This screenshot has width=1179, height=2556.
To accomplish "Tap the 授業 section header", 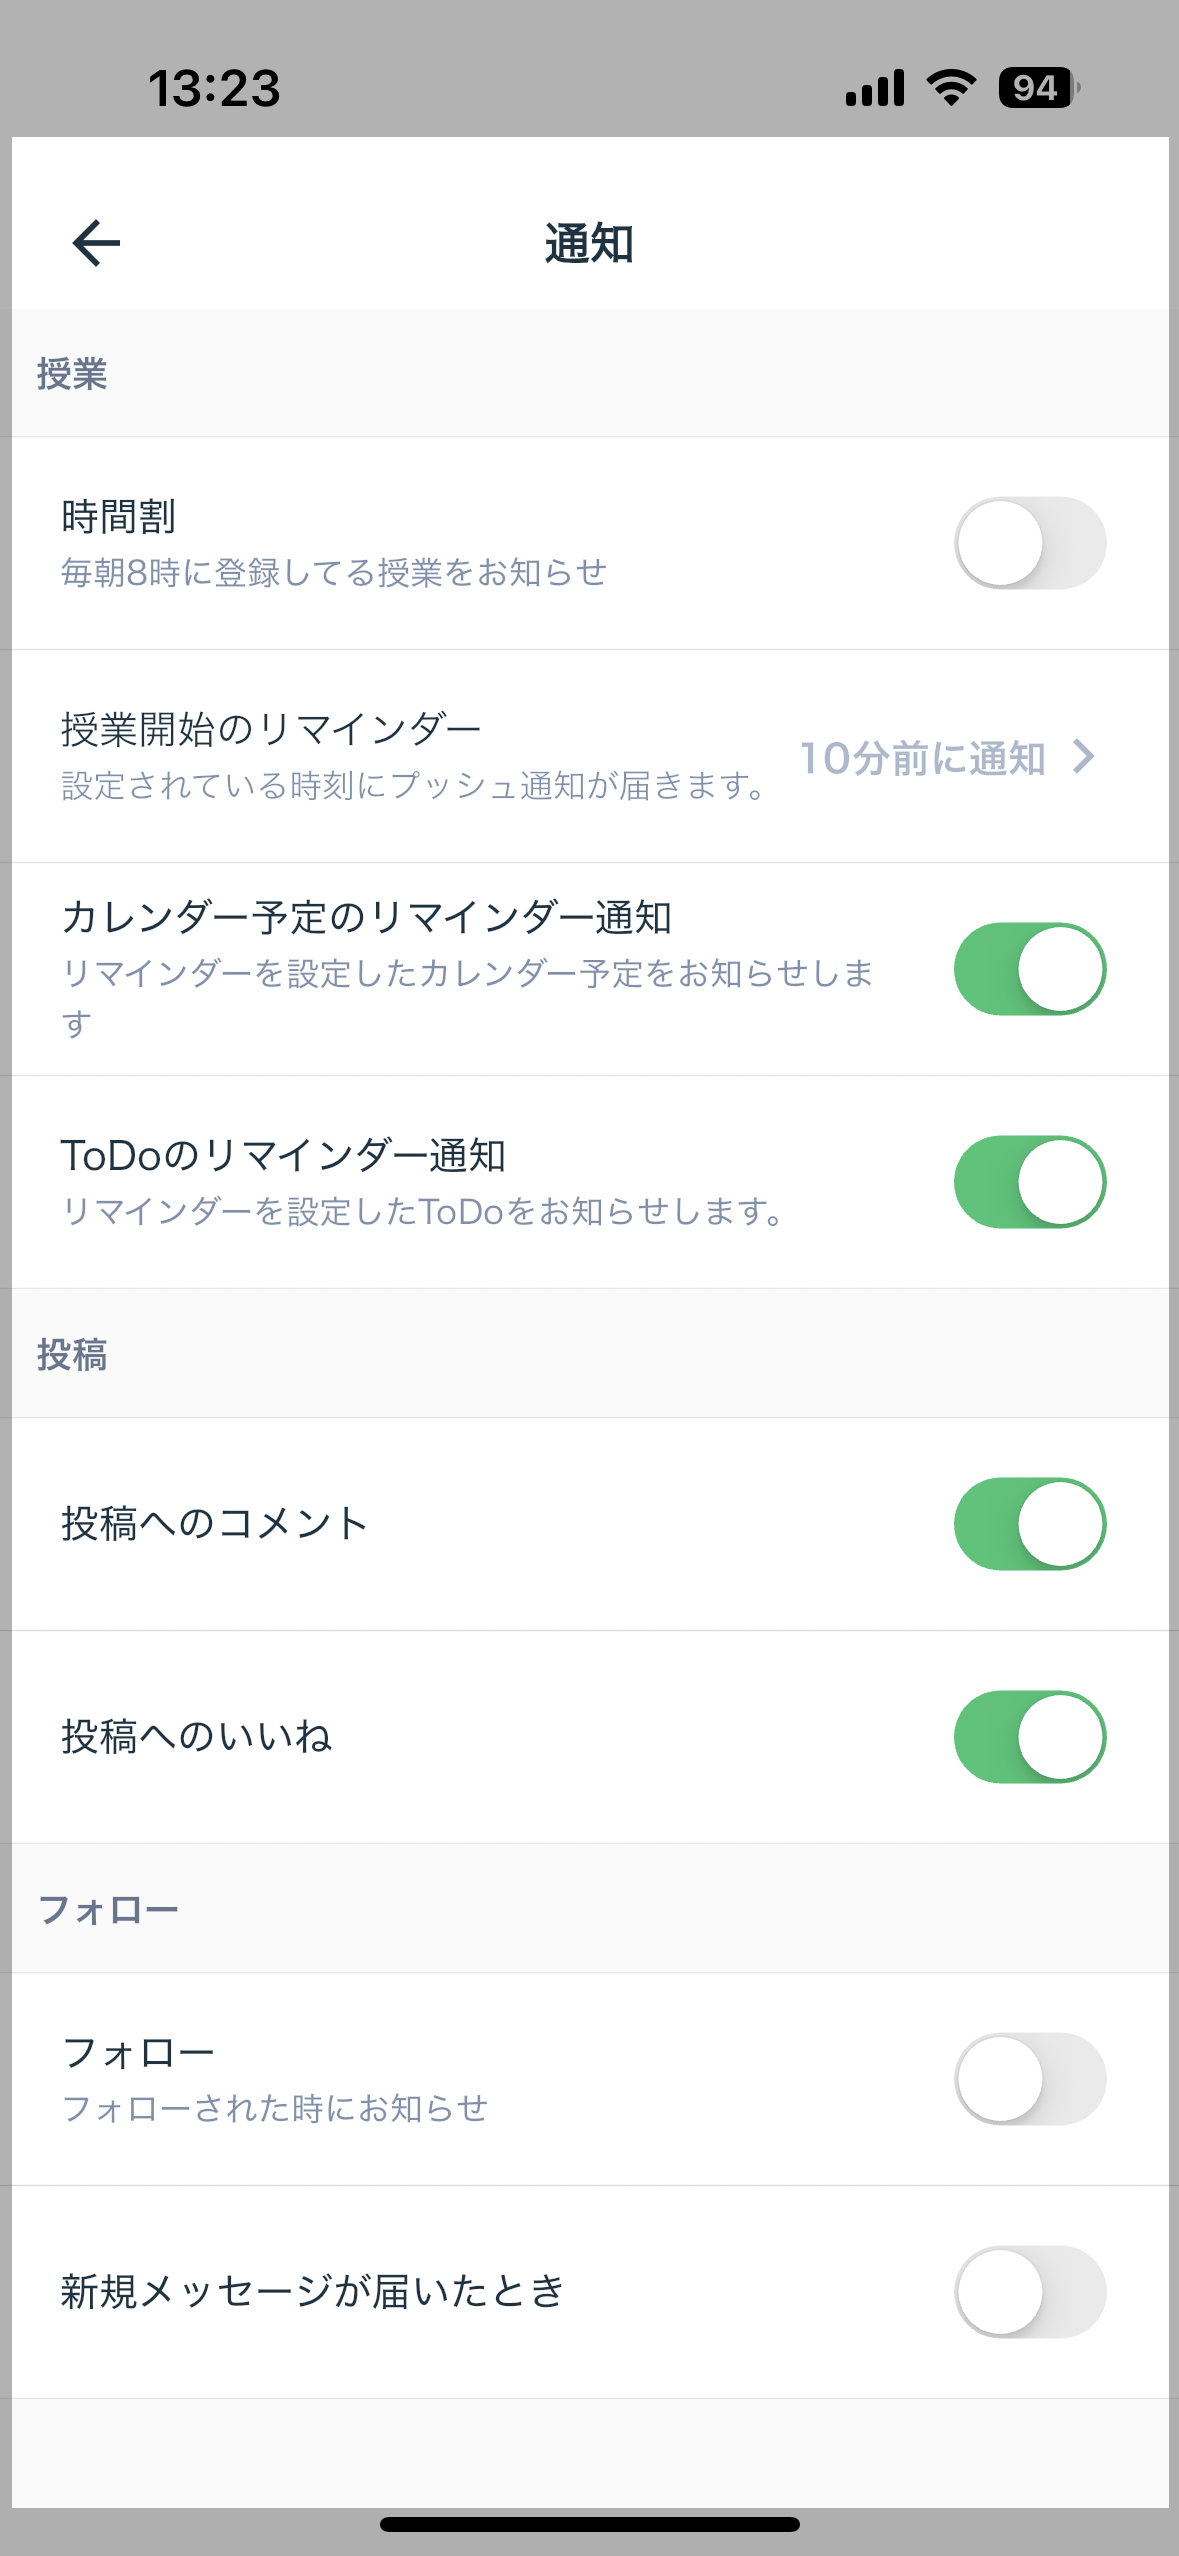I will click(x=72, y=374).
